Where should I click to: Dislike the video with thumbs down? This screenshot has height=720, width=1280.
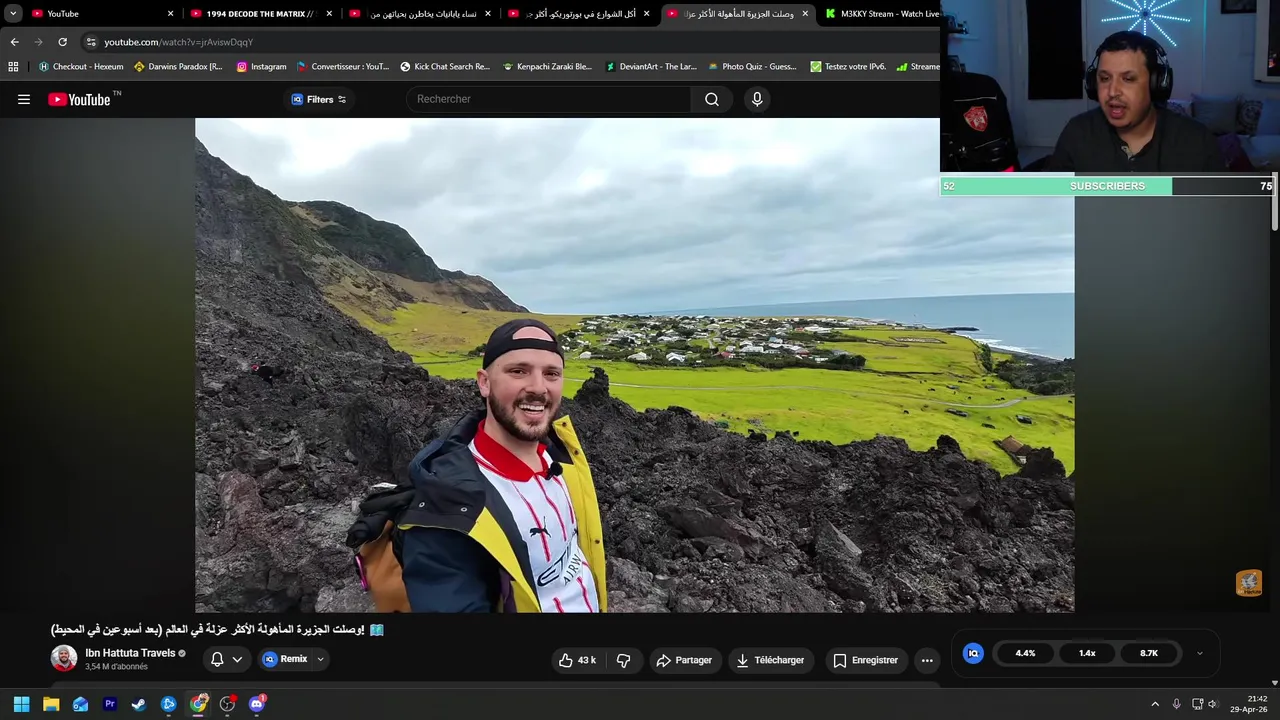(623, 660)
